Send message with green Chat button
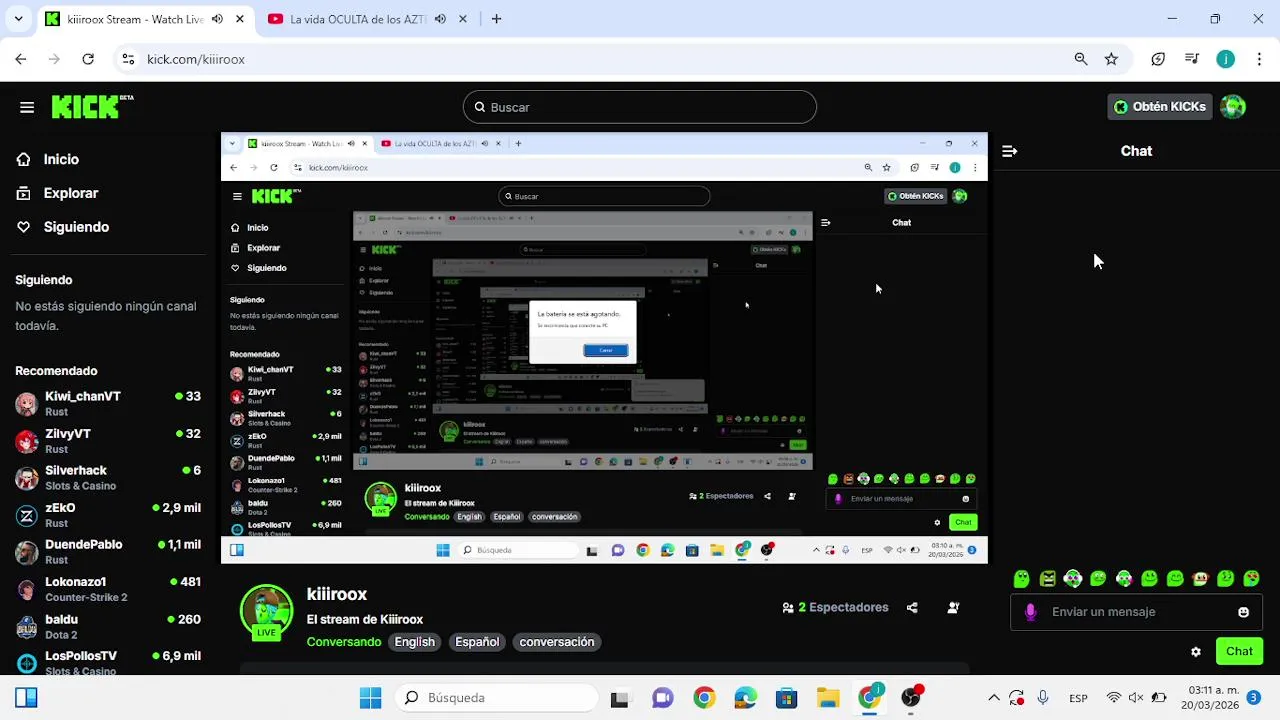This screenshot has height=720, width=1280. 1239,651
